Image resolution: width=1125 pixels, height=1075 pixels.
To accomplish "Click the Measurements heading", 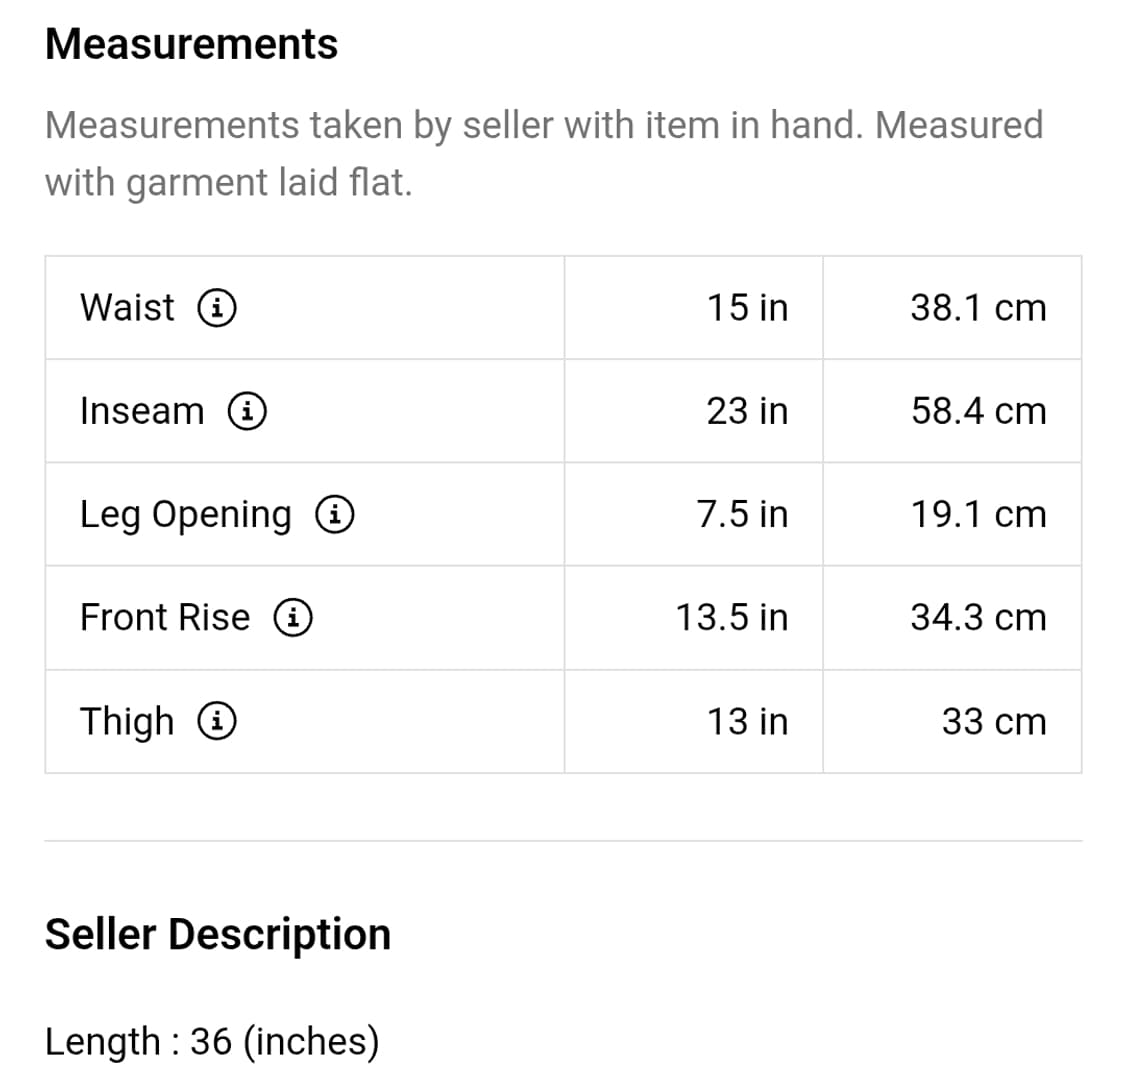I will click(192, 44).
